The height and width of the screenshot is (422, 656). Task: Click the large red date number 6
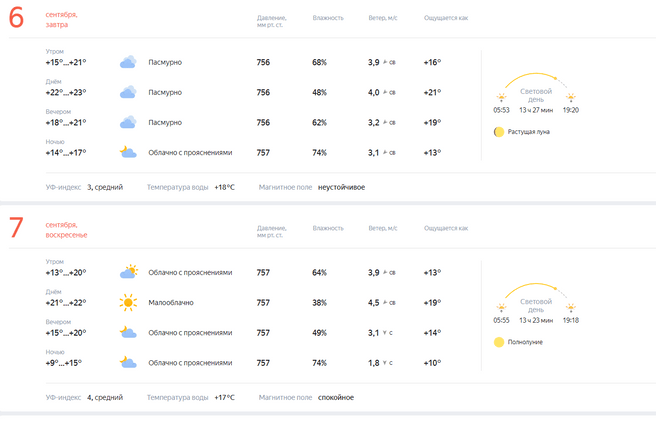[x=16, y=19]
